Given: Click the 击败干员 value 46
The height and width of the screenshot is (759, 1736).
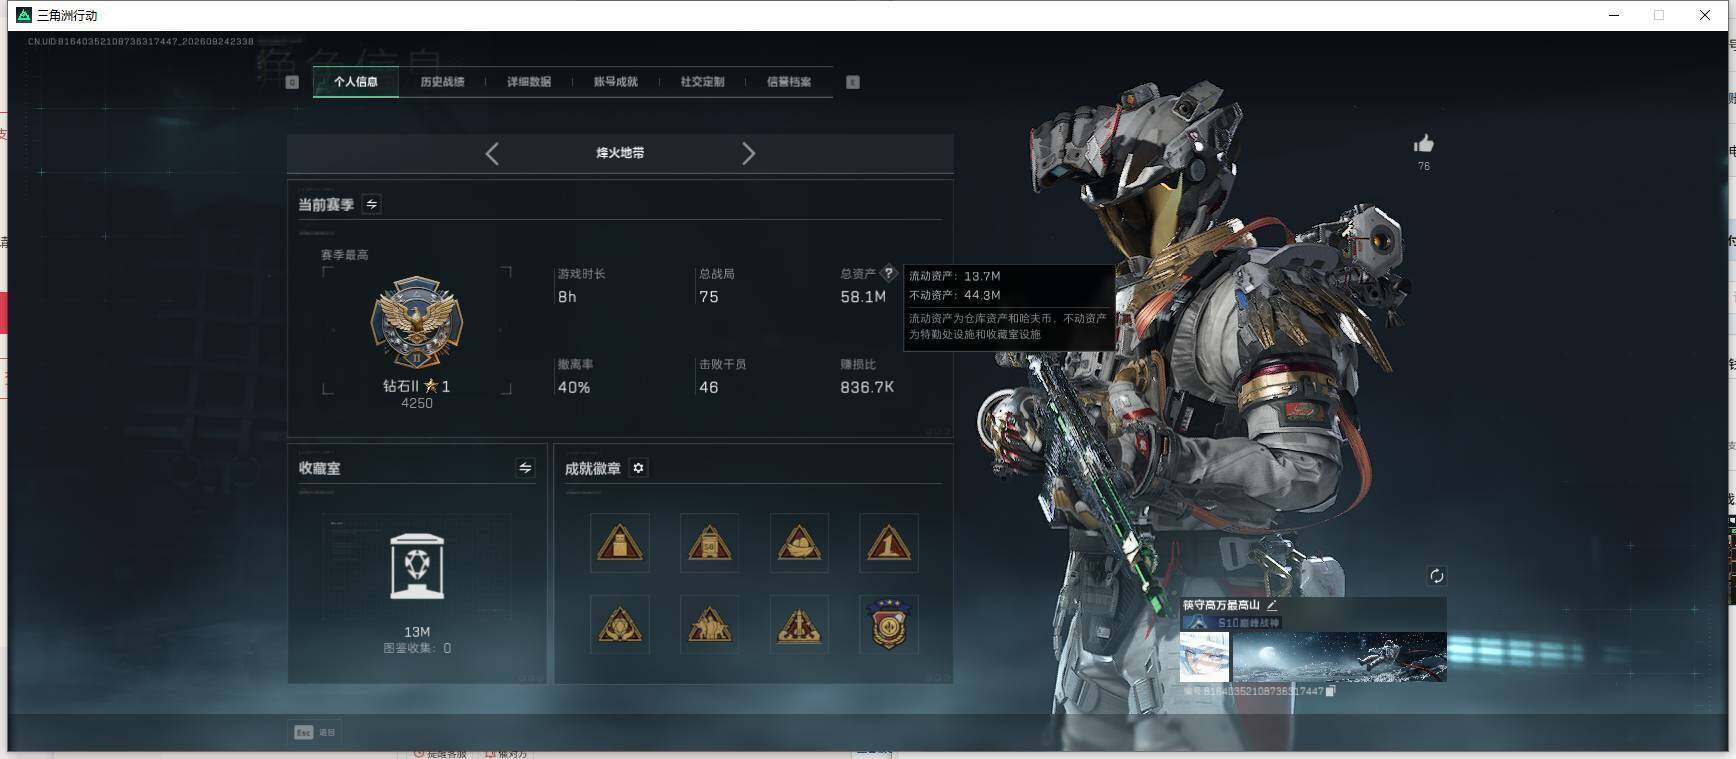Looking at the screenshot, I should click(709, 388).
